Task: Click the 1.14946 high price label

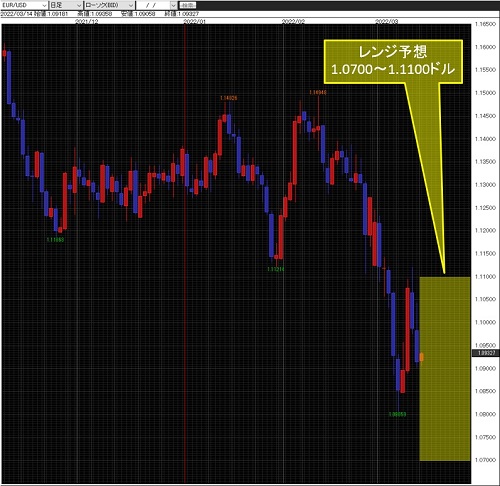Action: point(318,92)
